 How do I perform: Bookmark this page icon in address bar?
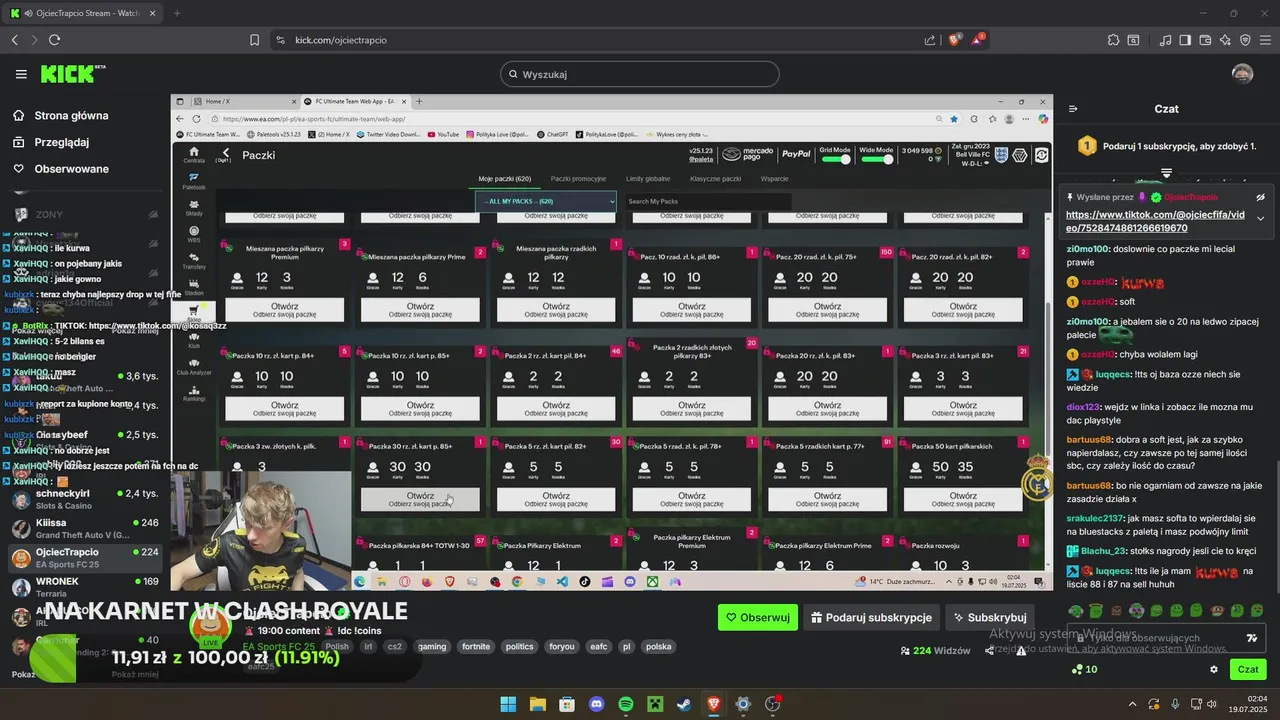click(255, 40)
